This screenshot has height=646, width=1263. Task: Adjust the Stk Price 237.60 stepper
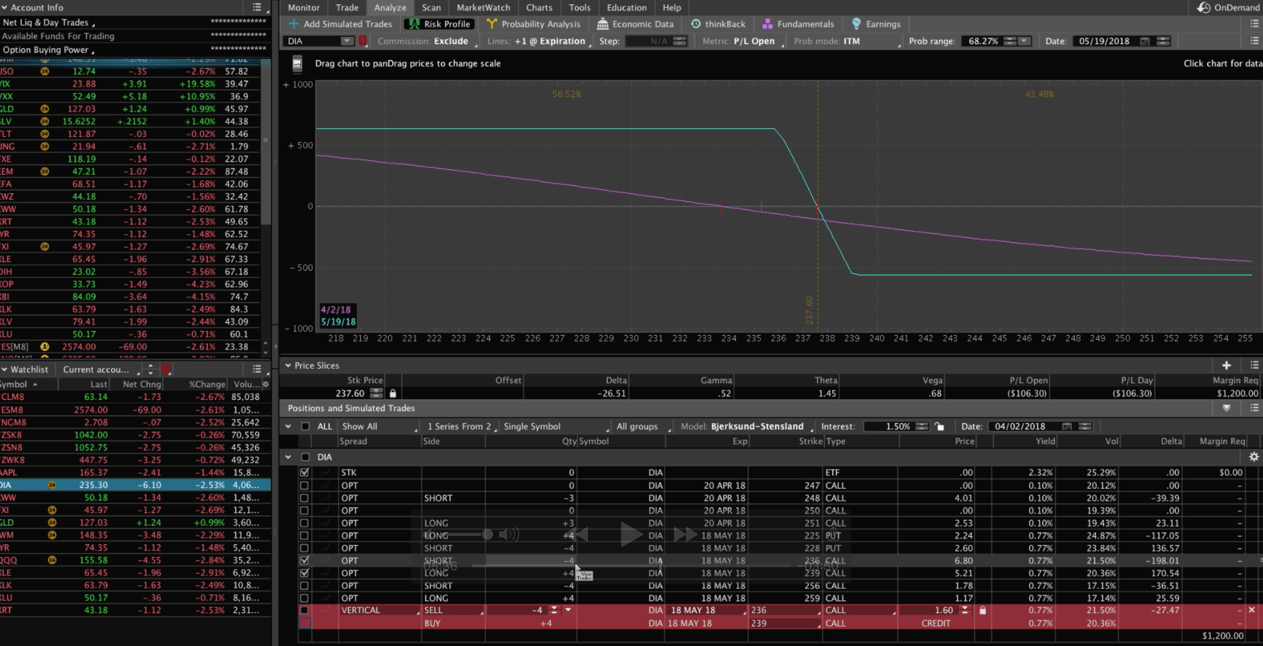(x=376, y=394)
